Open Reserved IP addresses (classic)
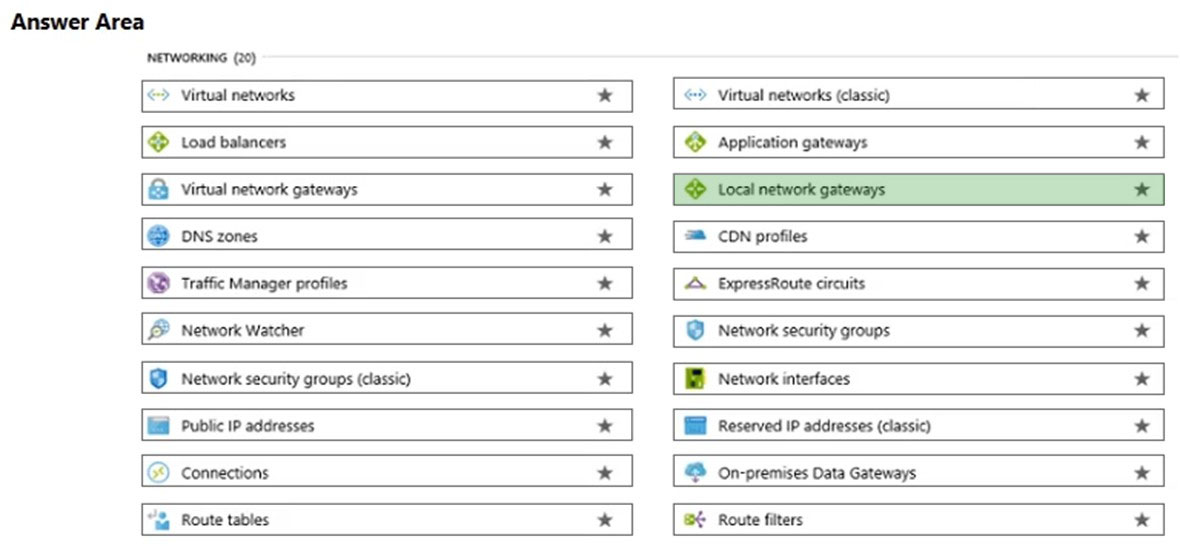This screenshot has height=546, width=1180. [918, 426]
